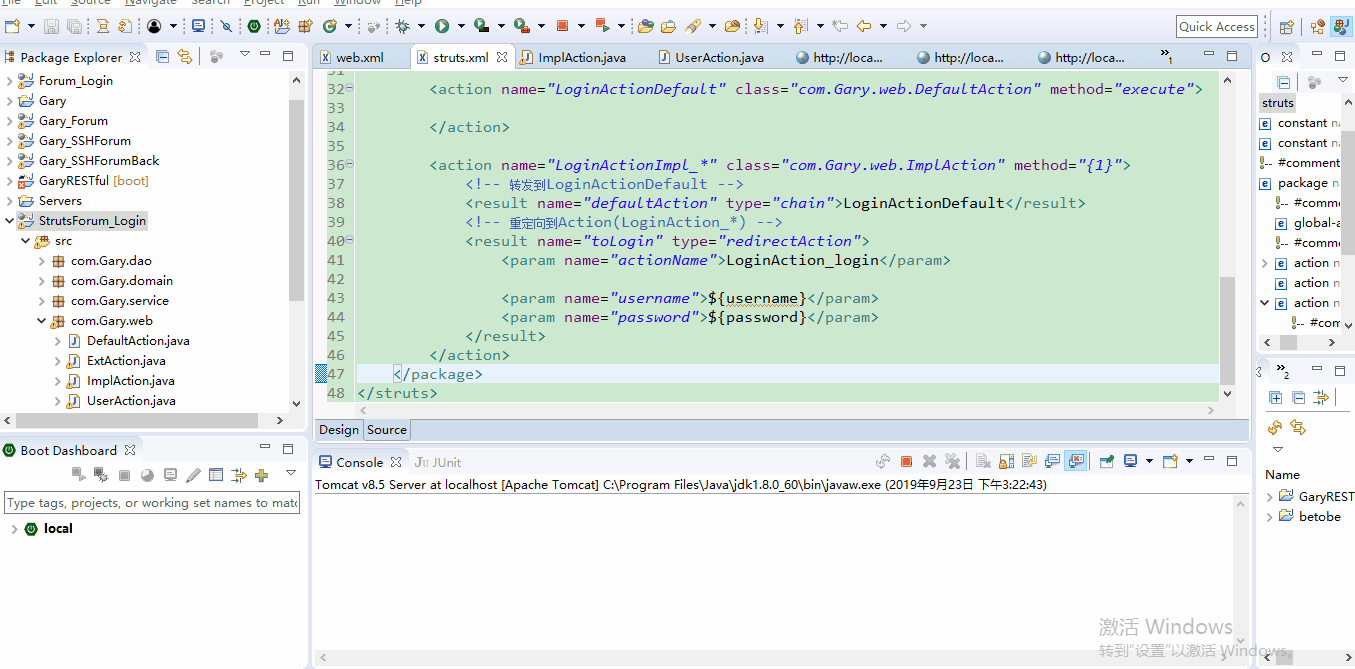Toggle show console on standard error change

[1076, 461]
